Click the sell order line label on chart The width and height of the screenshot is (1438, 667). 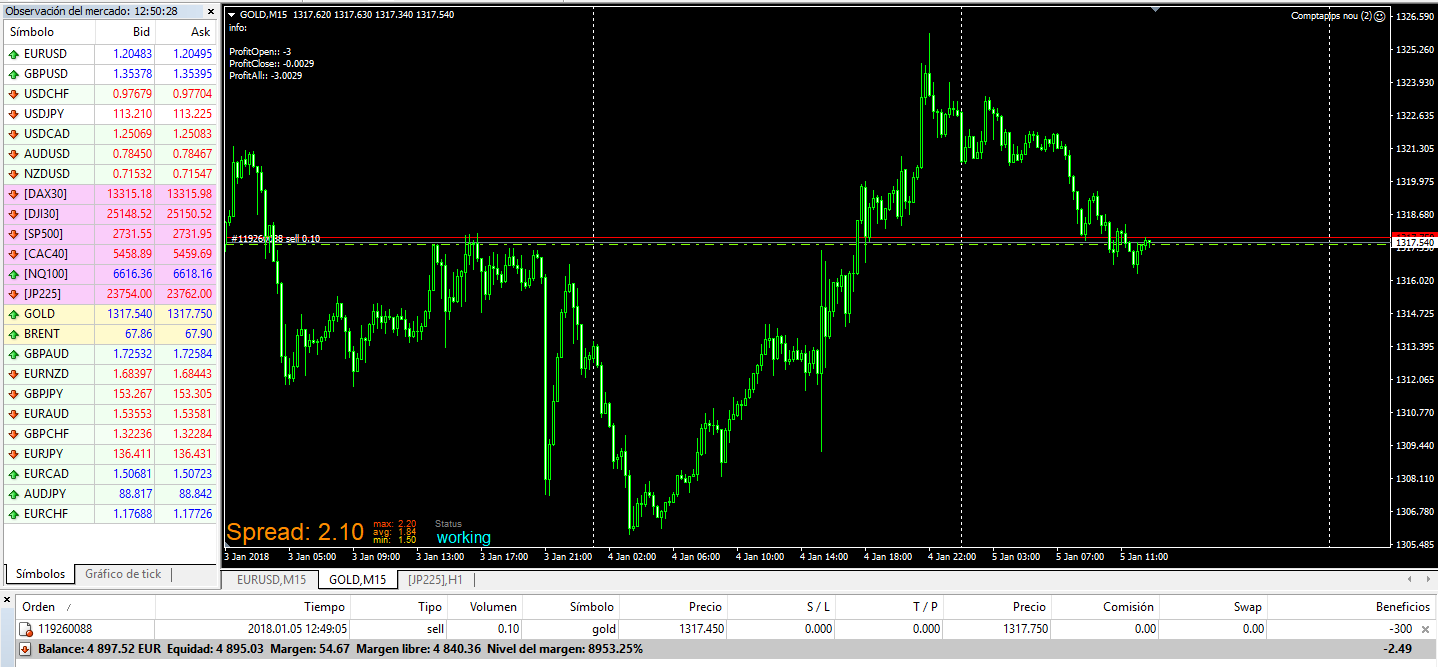(x=276, y=239)
